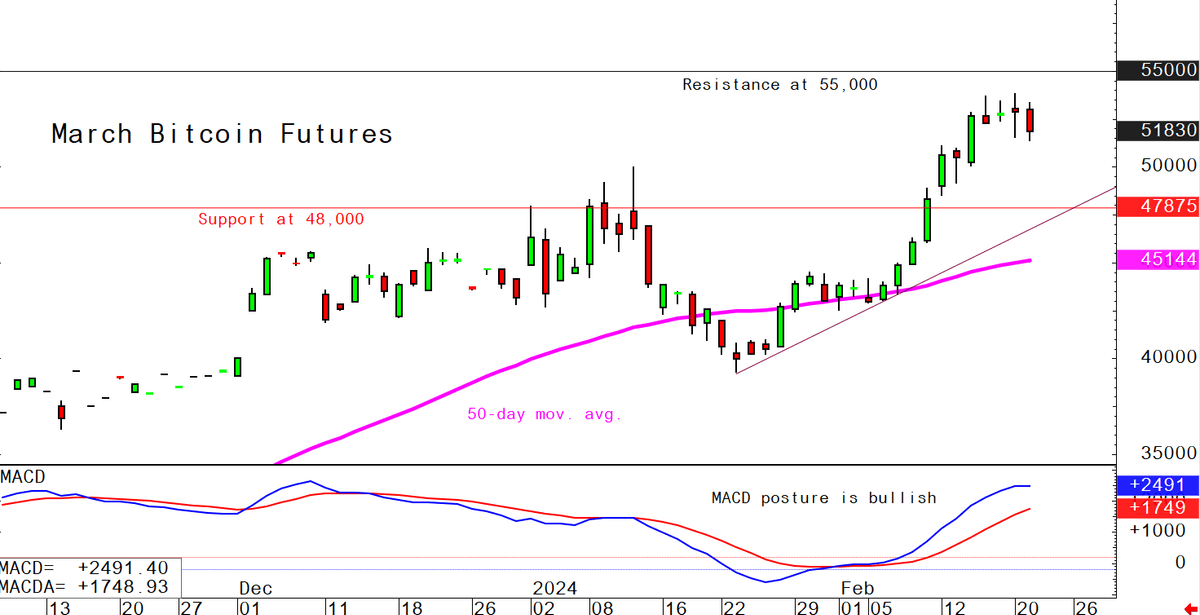The width and height of the screenshot is (1200, 615).
Task: Click the final red candlestick at 51830
Action: tap(1030, 121)
